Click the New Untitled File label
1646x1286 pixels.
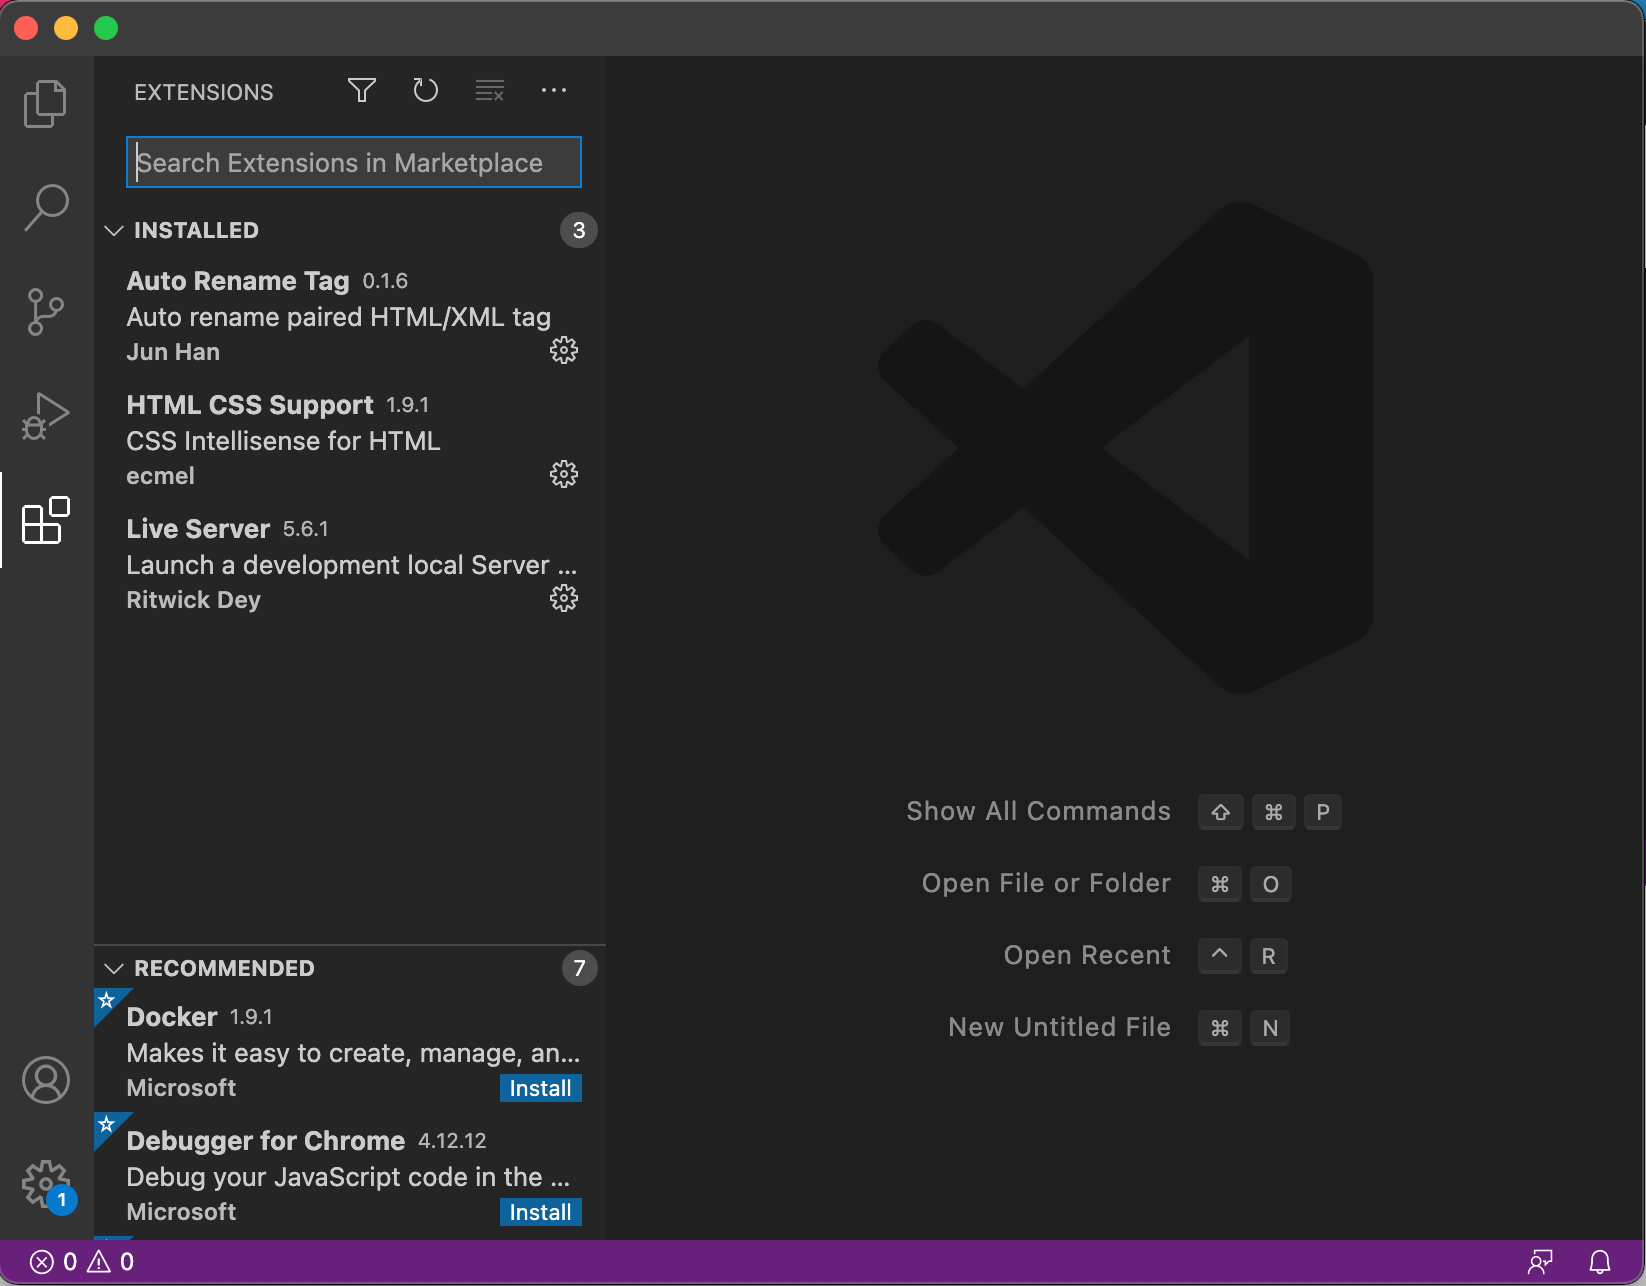click(1059, 1027)
